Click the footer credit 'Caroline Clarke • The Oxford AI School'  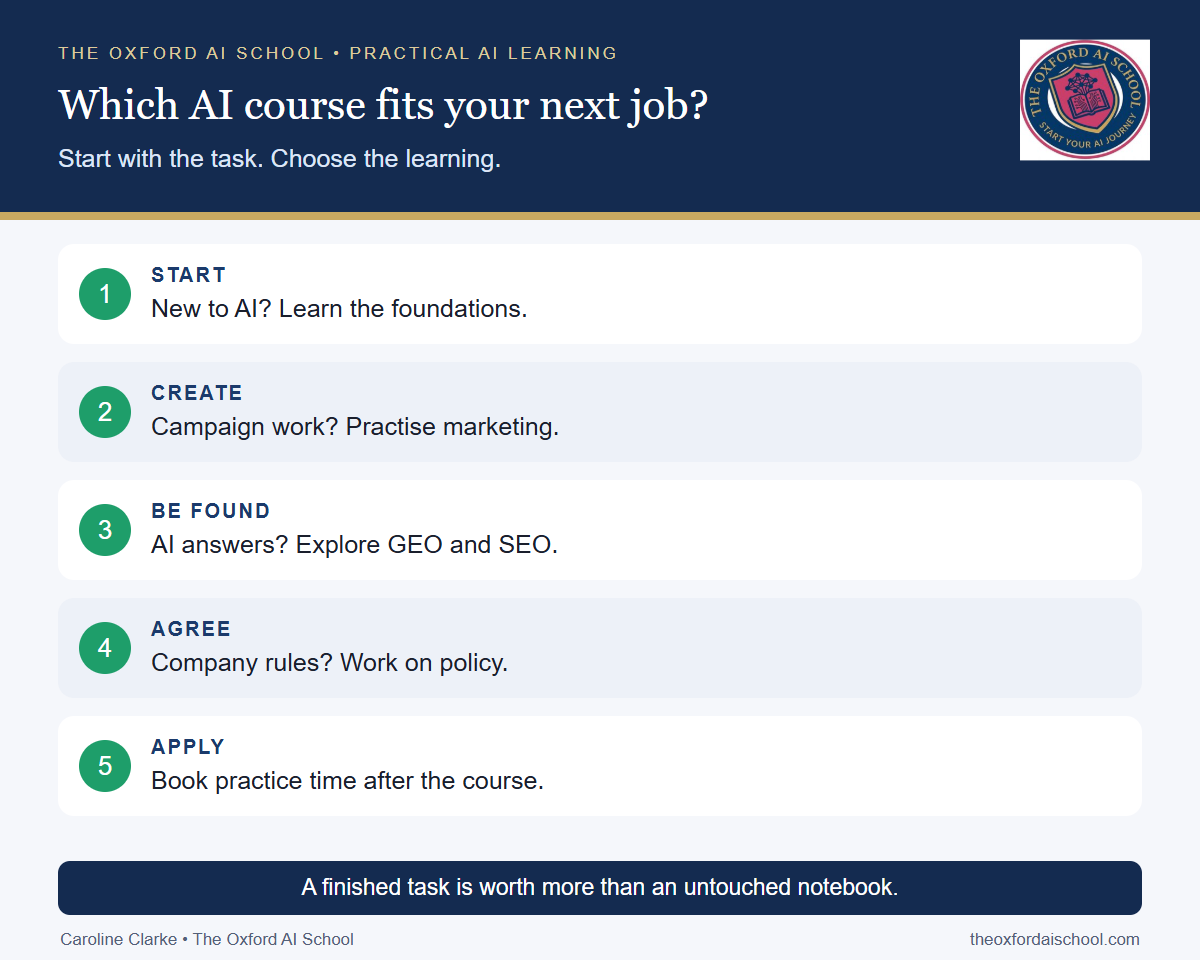pyautogui.click(x=207, y=939)
